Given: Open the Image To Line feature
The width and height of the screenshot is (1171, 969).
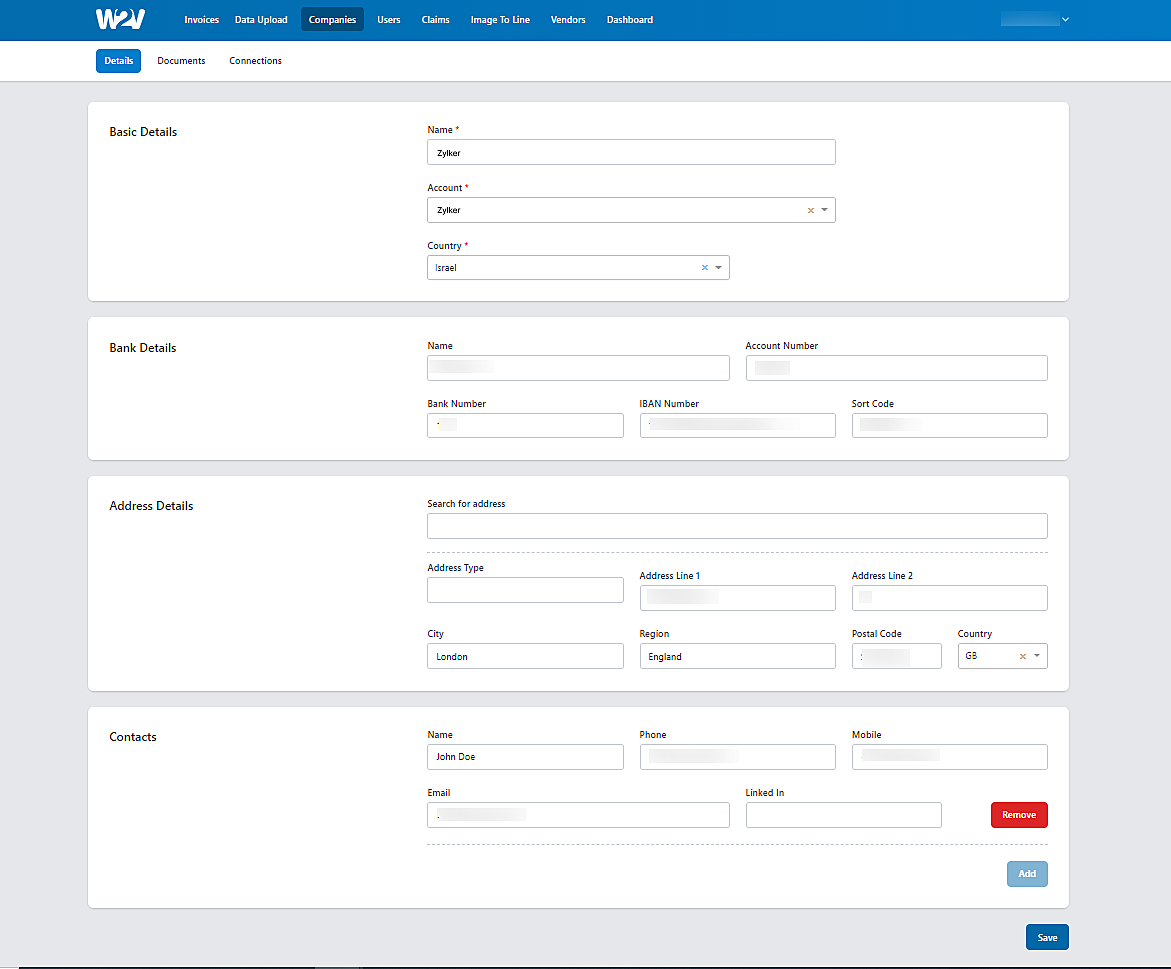Looking at the screenshot, I should pyautogui.click(x=500, y=19).
